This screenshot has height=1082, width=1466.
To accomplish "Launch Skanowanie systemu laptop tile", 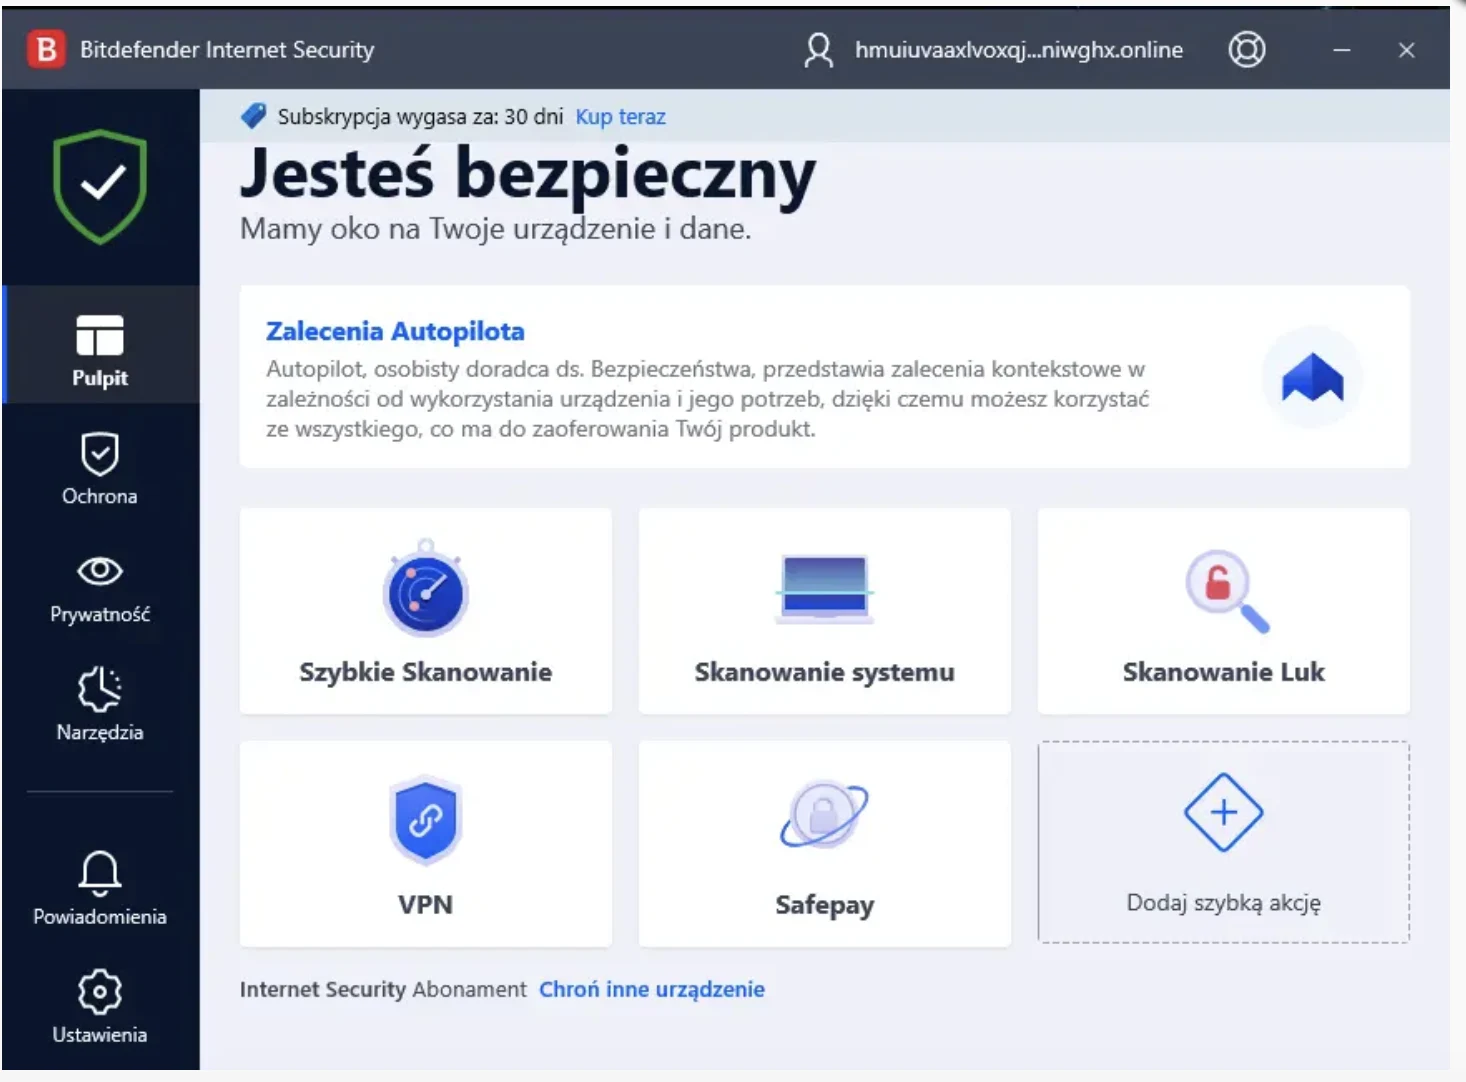I will (824, 611).
